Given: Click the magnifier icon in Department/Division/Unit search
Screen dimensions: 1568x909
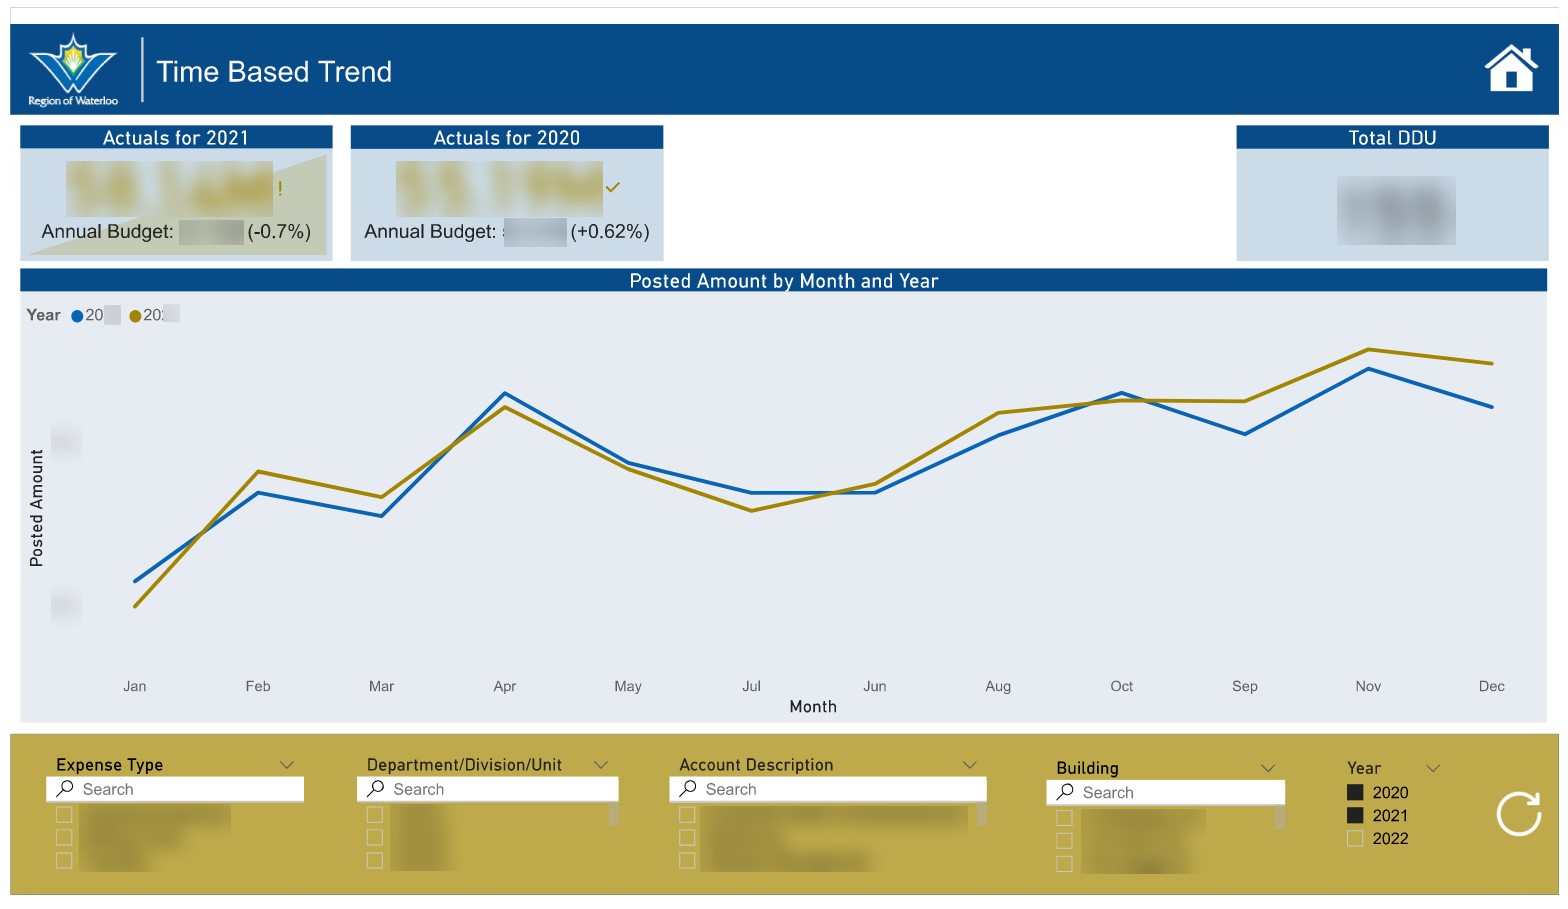Looking at the screenshot, I should click(x=376, y=789).
